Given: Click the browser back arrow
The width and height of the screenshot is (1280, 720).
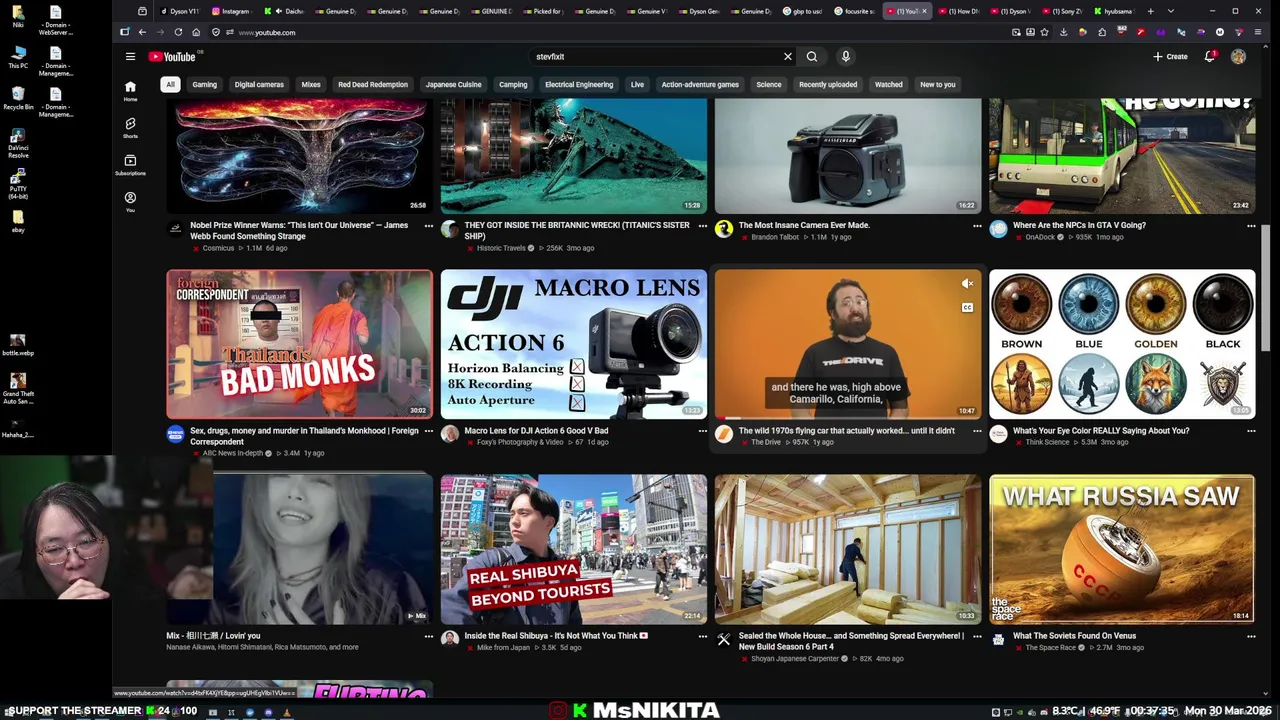Looking at the screenshot, I should [x=142, y=32].
